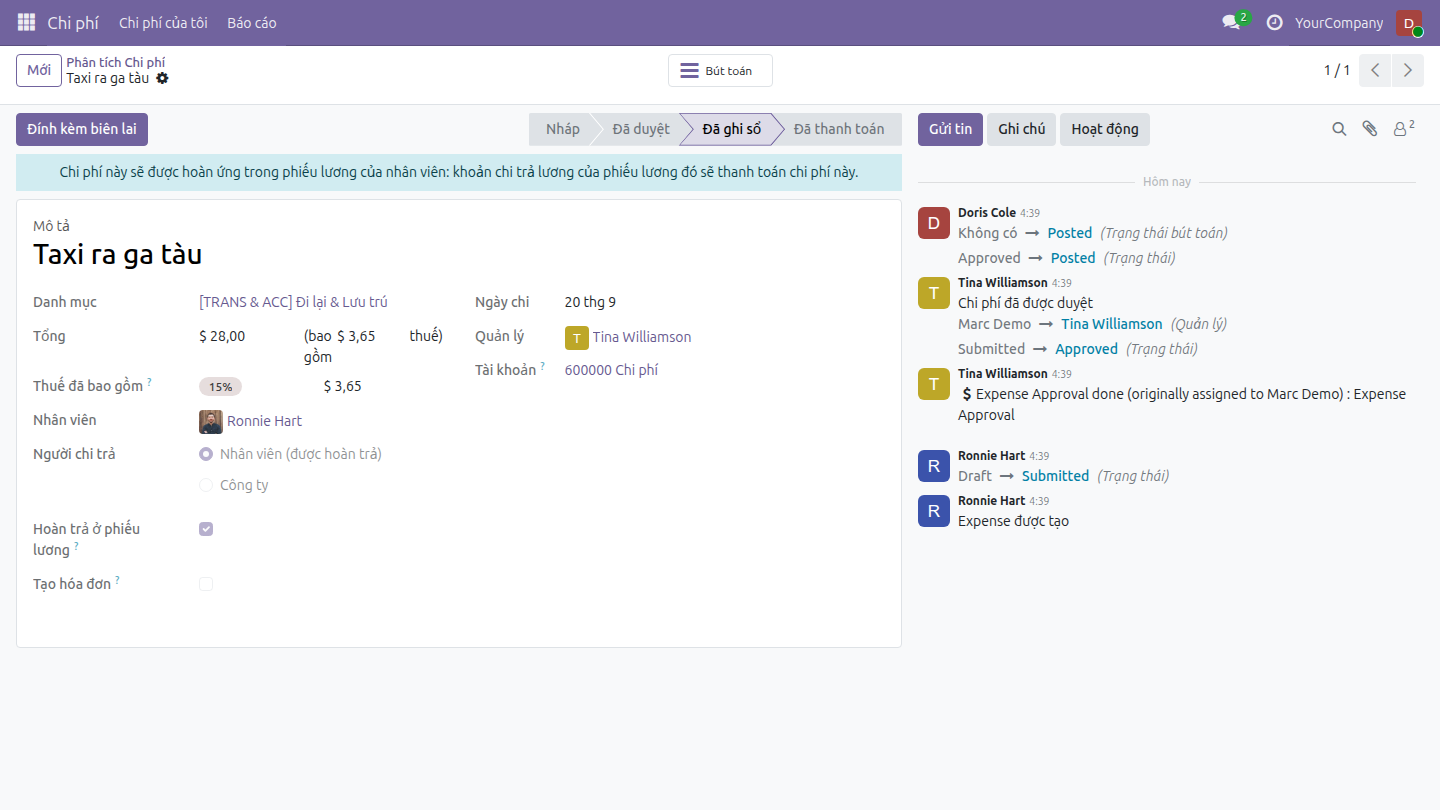Screen dimensions: 1440x810
Task: Open the Chi phí app home link
Action: 73,23
